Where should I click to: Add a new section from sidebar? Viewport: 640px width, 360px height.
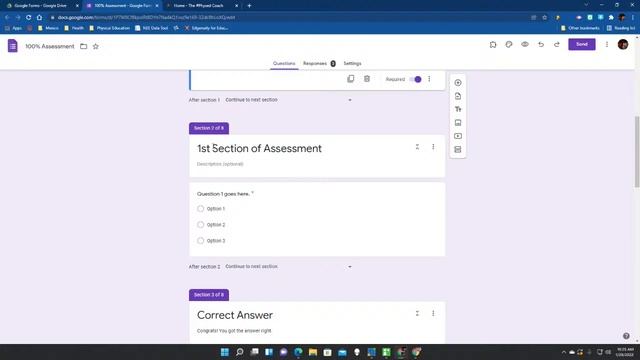(x=458, y=149)
